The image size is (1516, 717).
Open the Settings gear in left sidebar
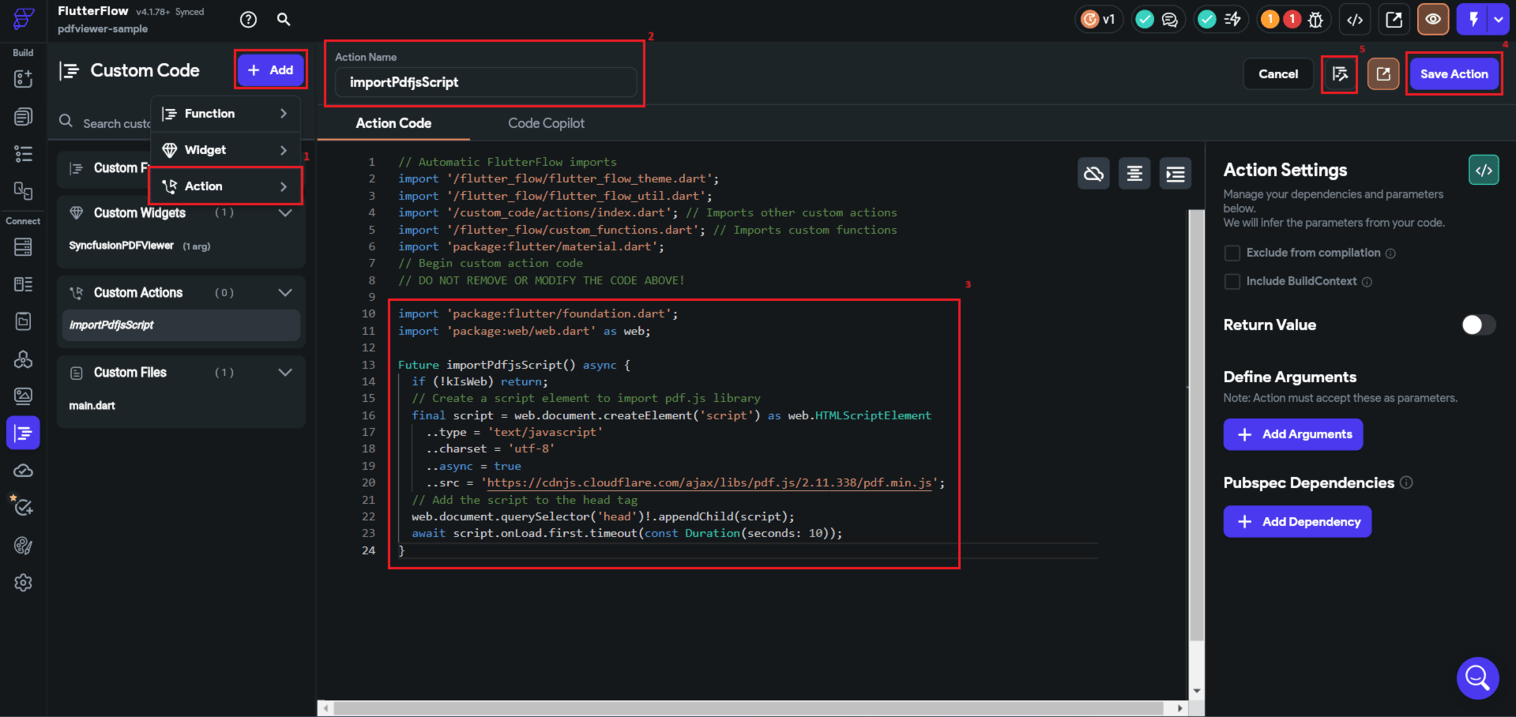click(23, 583)
